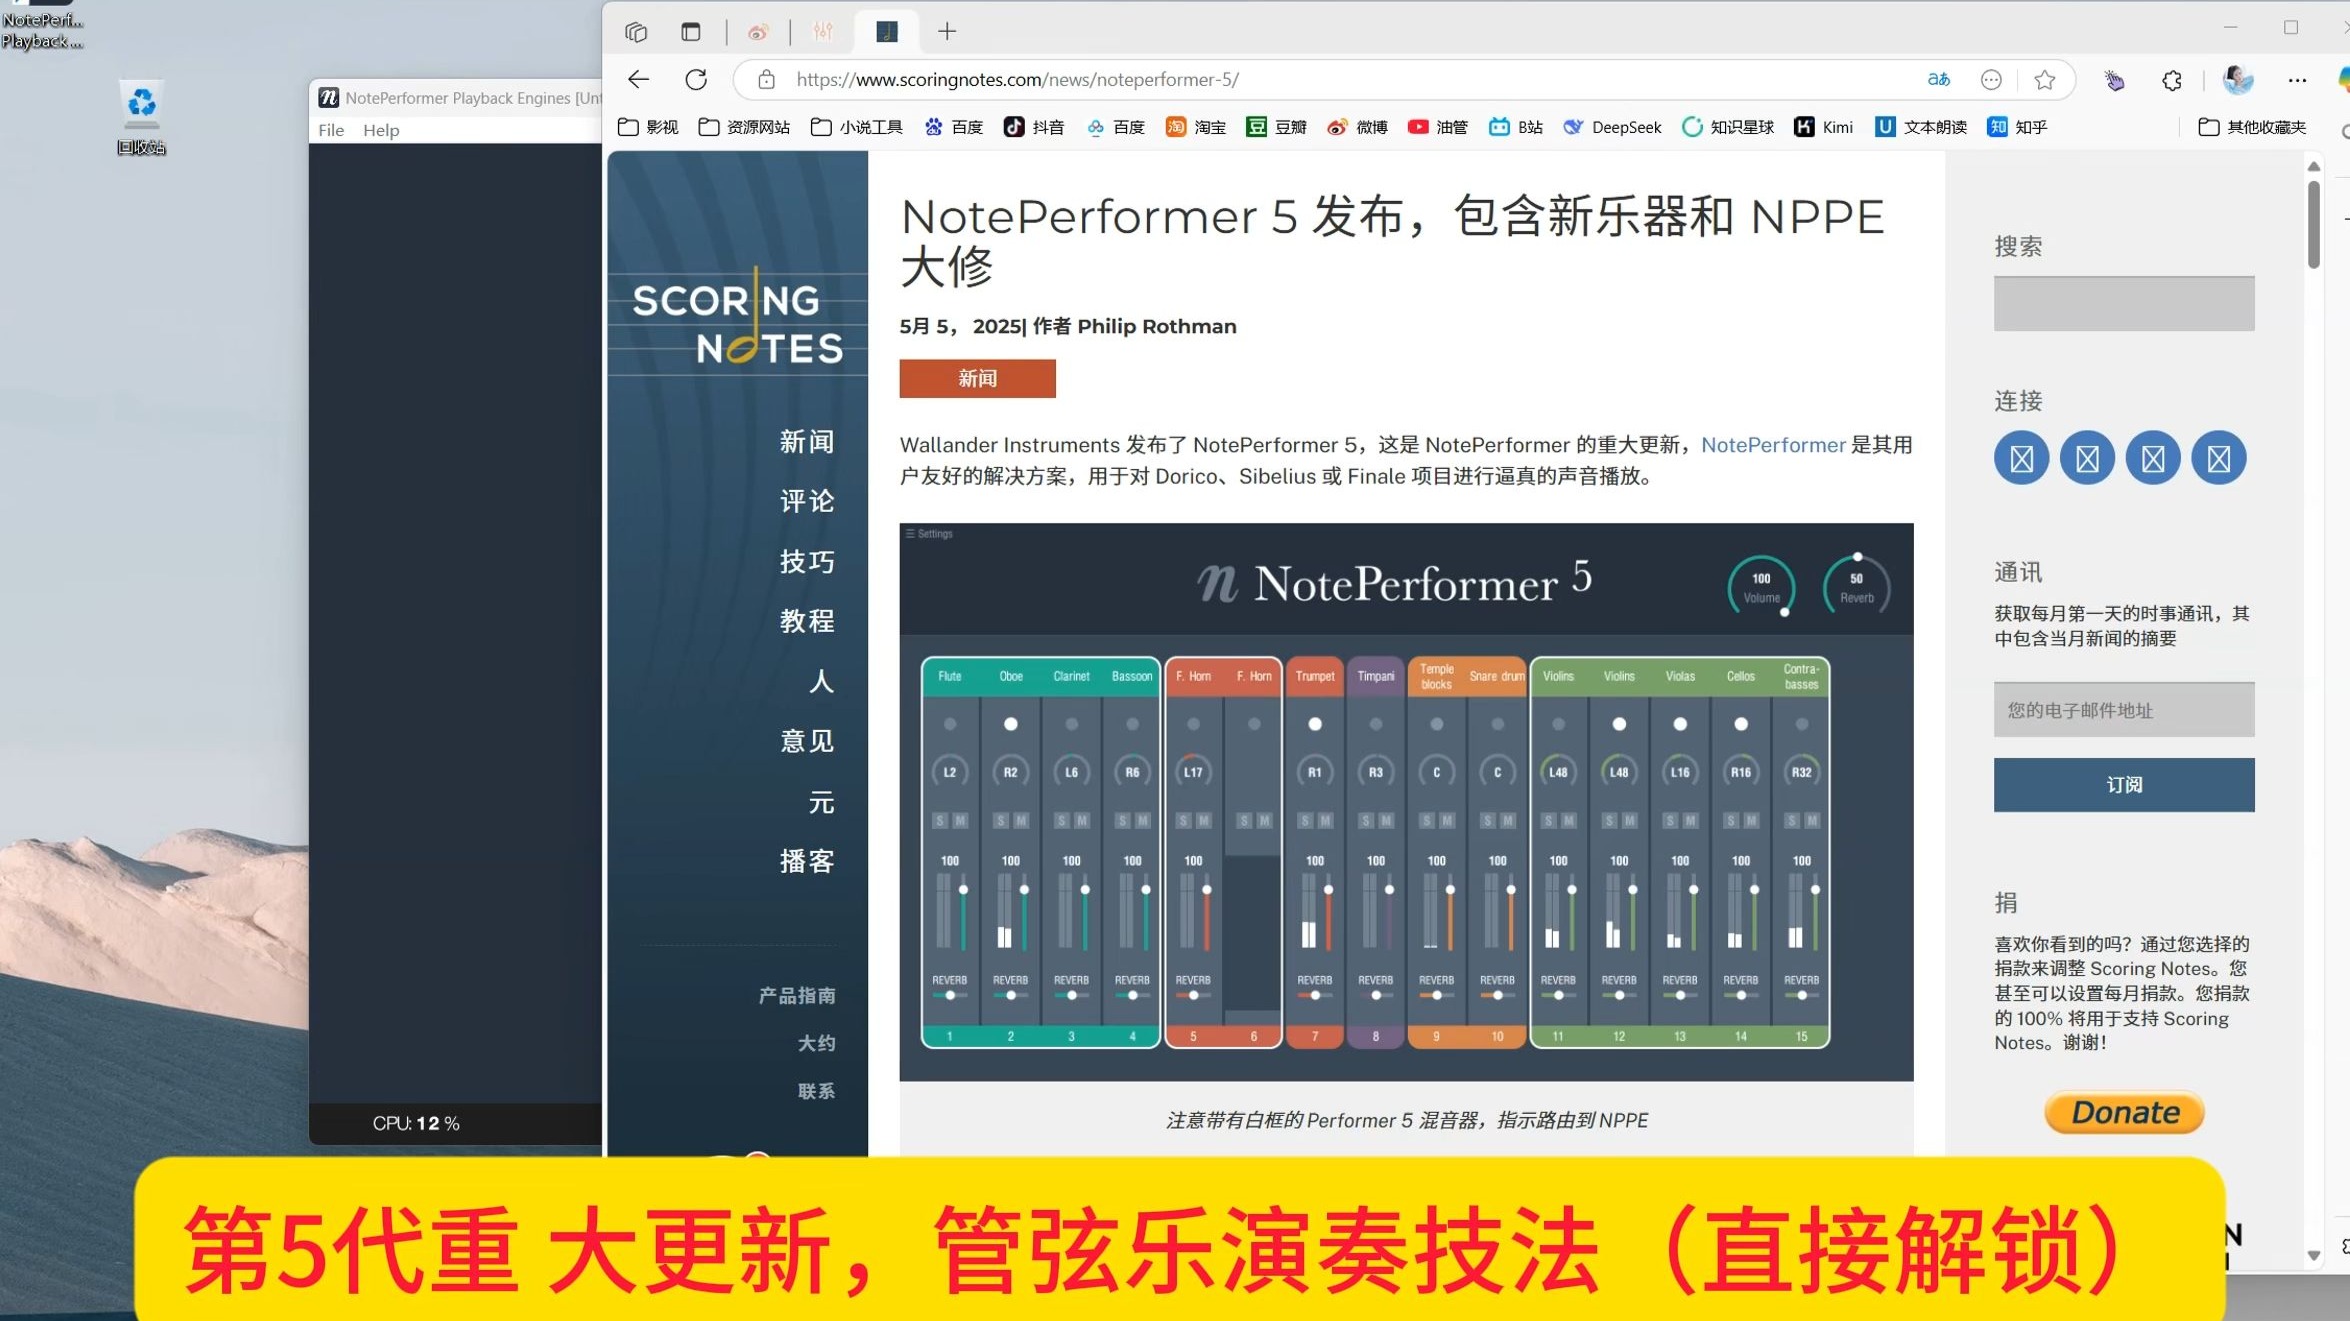This screenshot has height=1321, width=2350.
Task: Open Help menu in NotePerformer Playback Engines
Action: coord(381,130)
